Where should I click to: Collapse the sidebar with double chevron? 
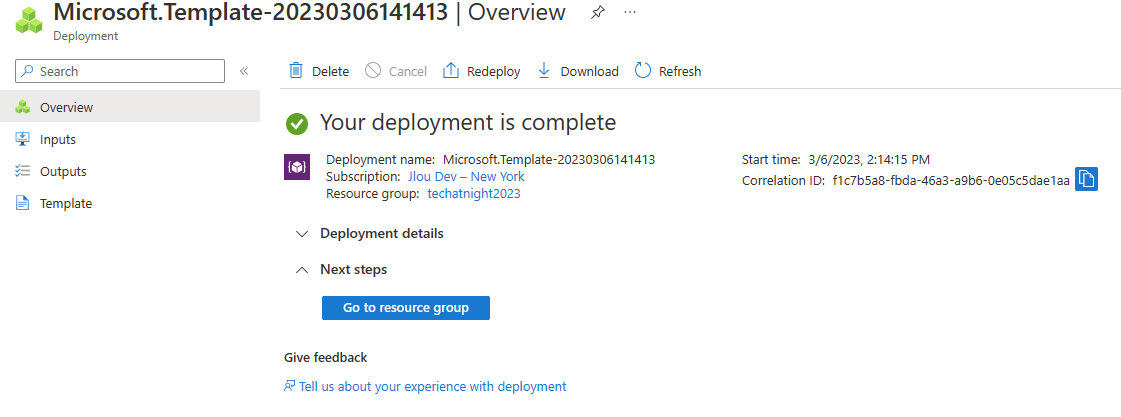click(244, 71)
